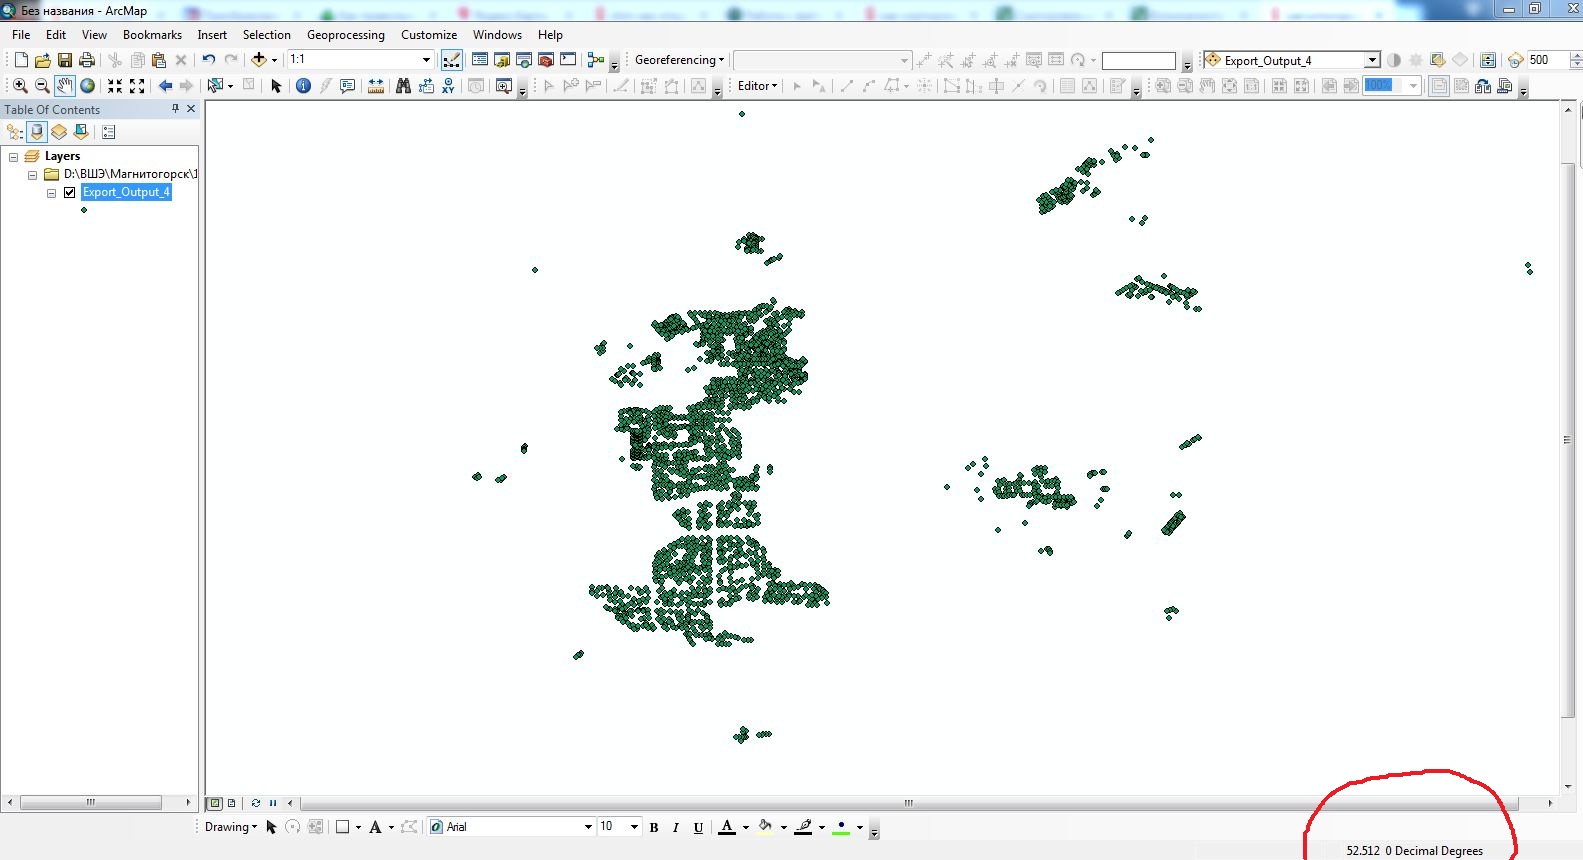Screen dimensions: 1583x860
Task: Uncheck the Export_Output_4 layer checkbox
Action: 70,192
